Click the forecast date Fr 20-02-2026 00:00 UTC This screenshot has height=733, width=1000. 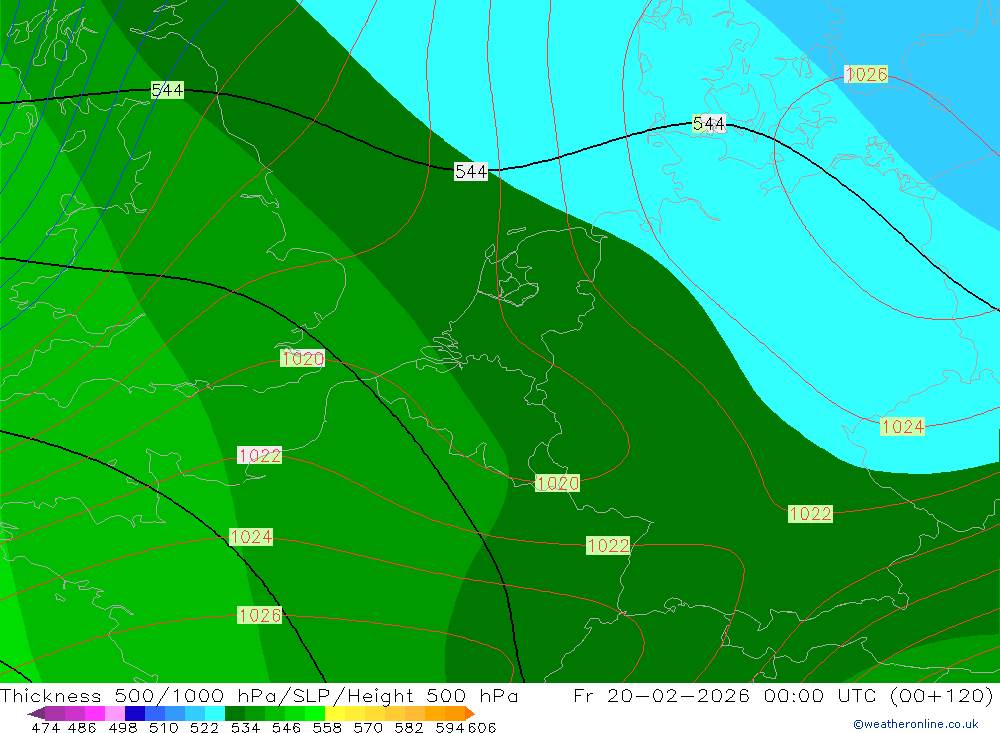[724, 695]
